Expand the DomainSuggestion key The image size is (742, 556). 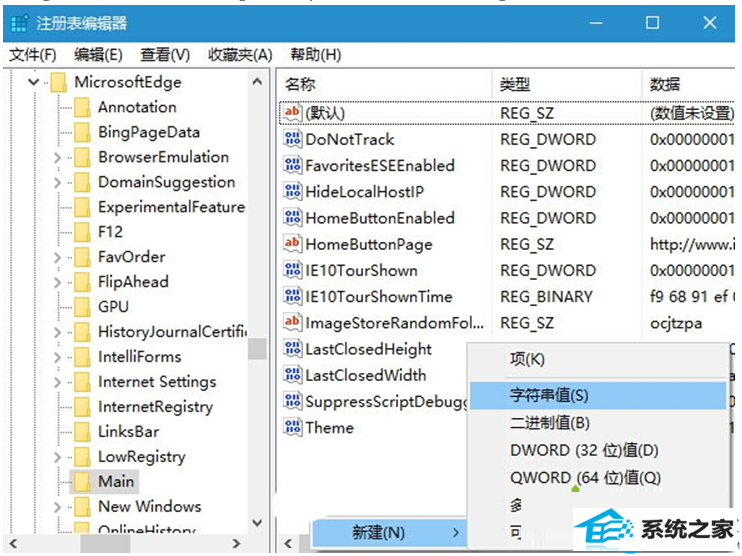(x=57, y=182)
